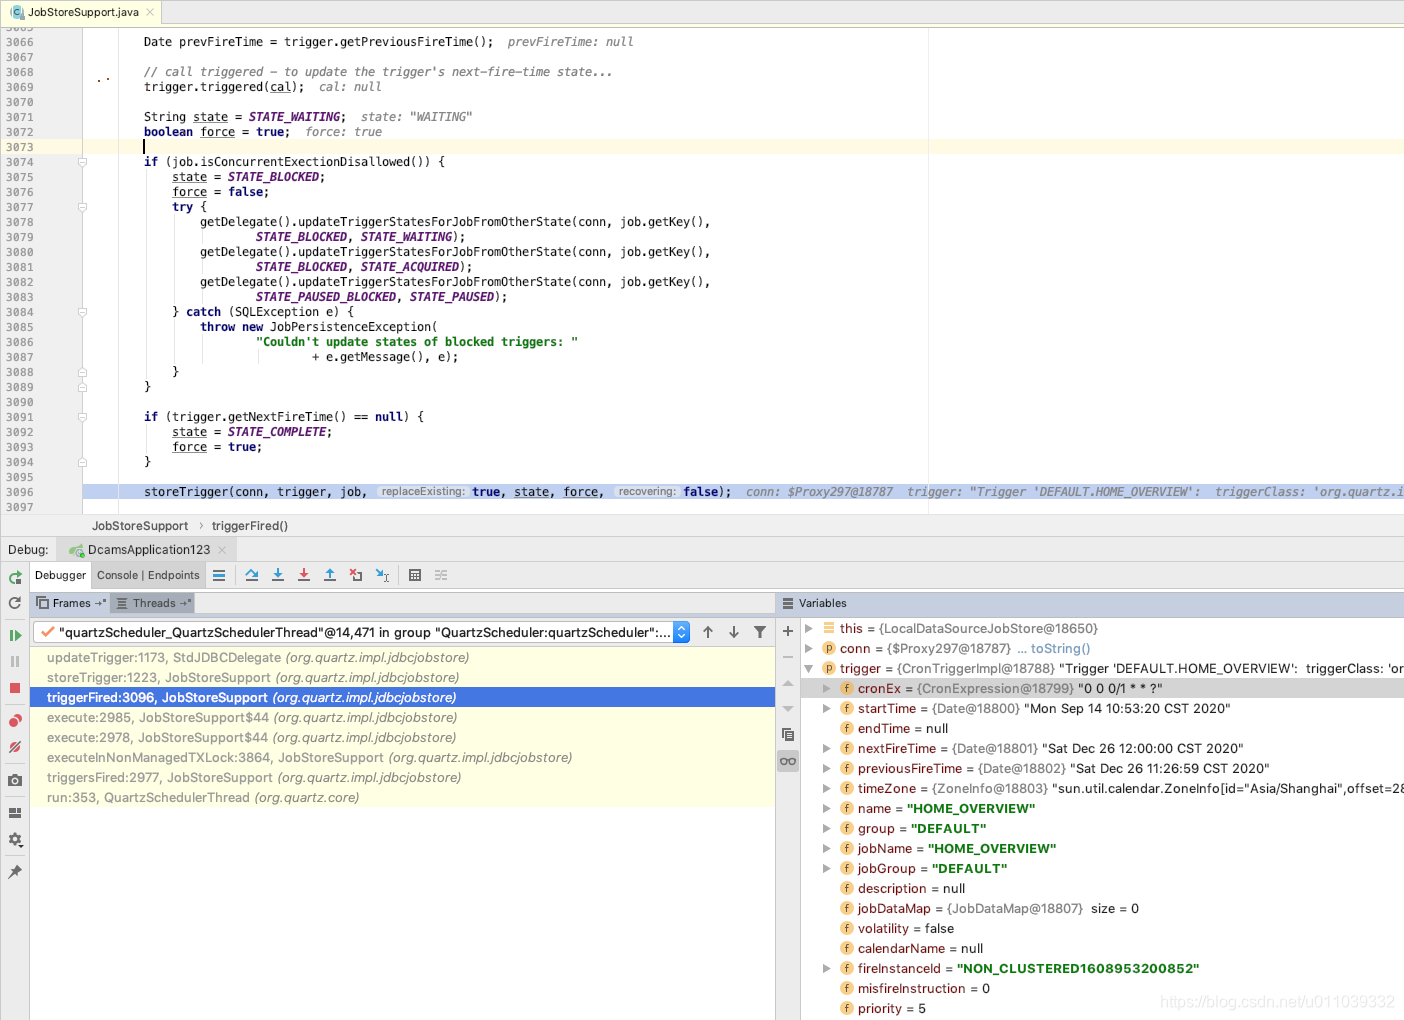Expand the conn variable node
Image resolution: width=1404 pixels, height=1020 pixels.
pyautogui.click(x=809, y=649)
